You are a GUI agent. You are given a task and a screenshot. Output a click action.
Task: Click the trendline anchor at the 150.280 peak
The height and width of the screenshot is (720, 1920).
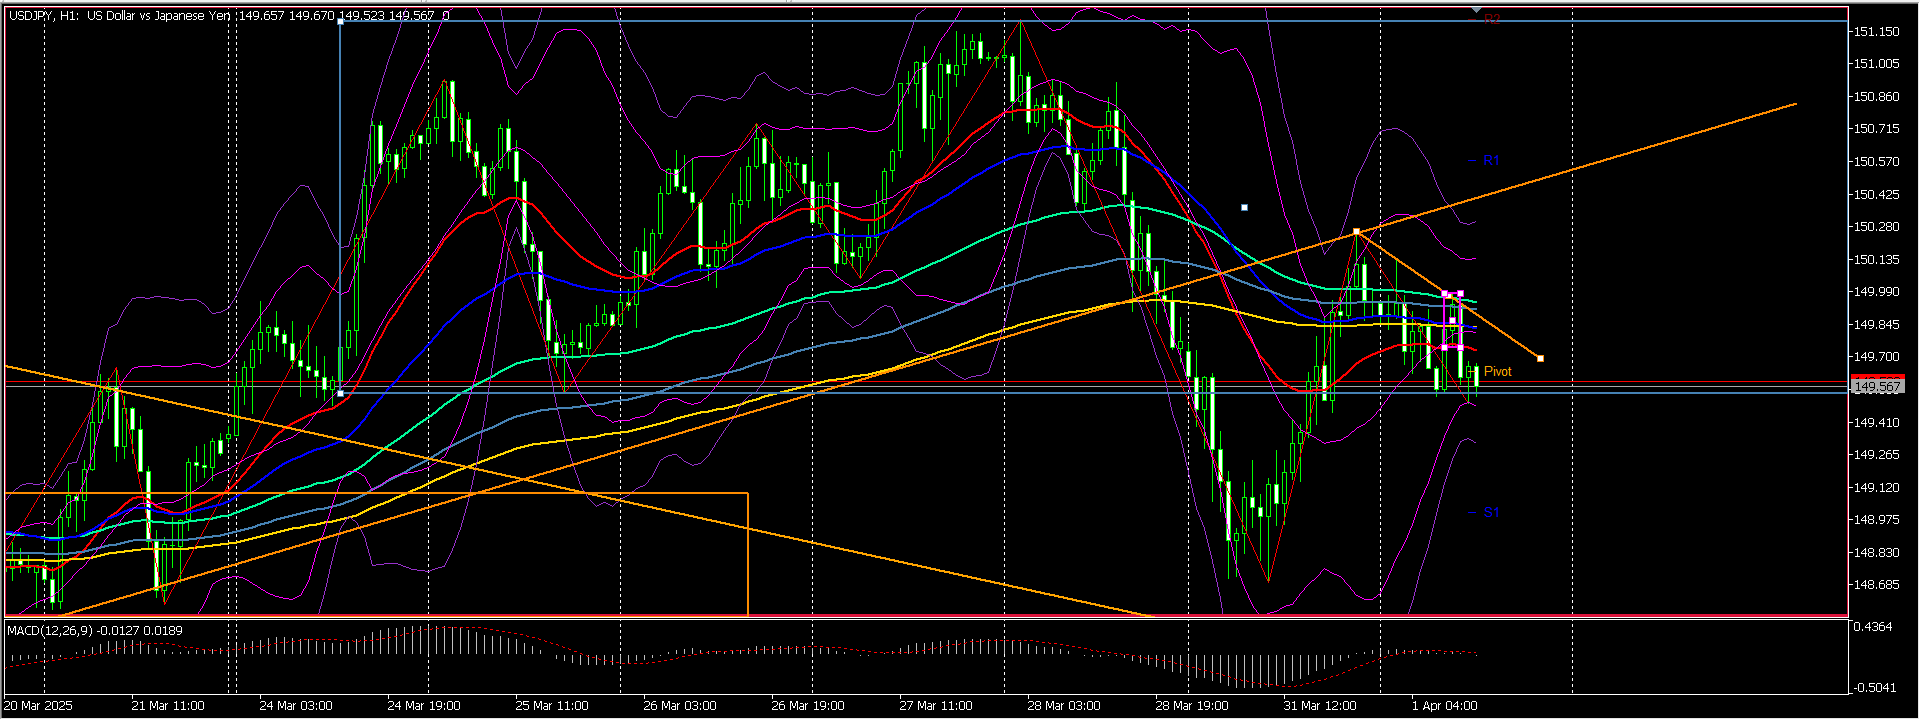(1357, 232)
